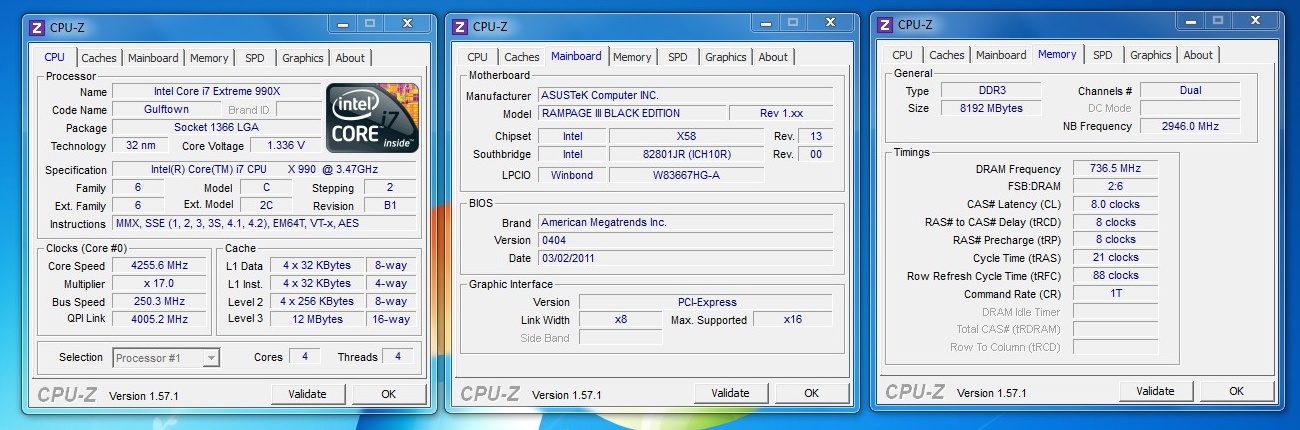Open About tab in the Memory CPU-Z window
Image resolution: width=1300 pixels, height=430 pixels.
click(x=1198, y=55)
